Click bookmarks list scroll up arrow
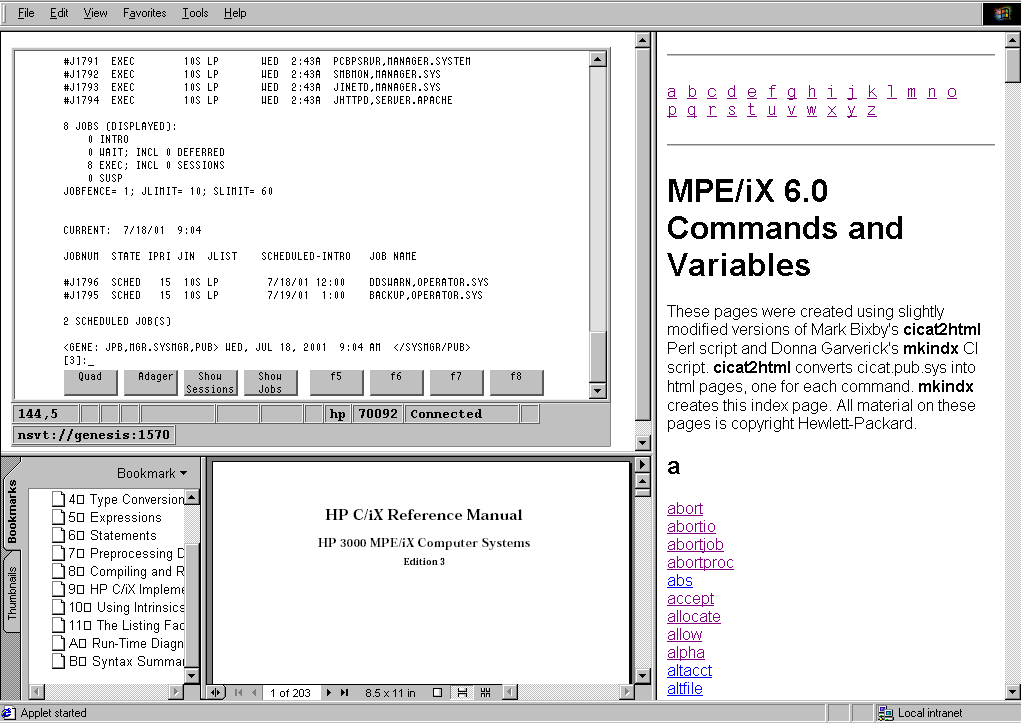Viewport: 1021px width, 723px height. (x=191, y=498)
